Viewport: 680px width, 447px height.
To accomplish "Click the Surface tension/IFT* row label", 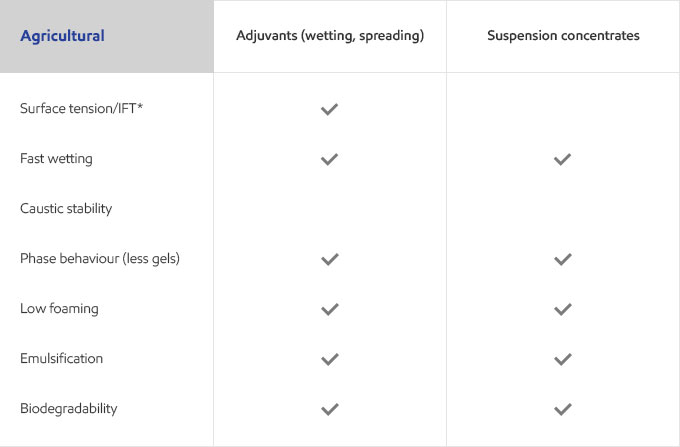I will pos(82,108).
